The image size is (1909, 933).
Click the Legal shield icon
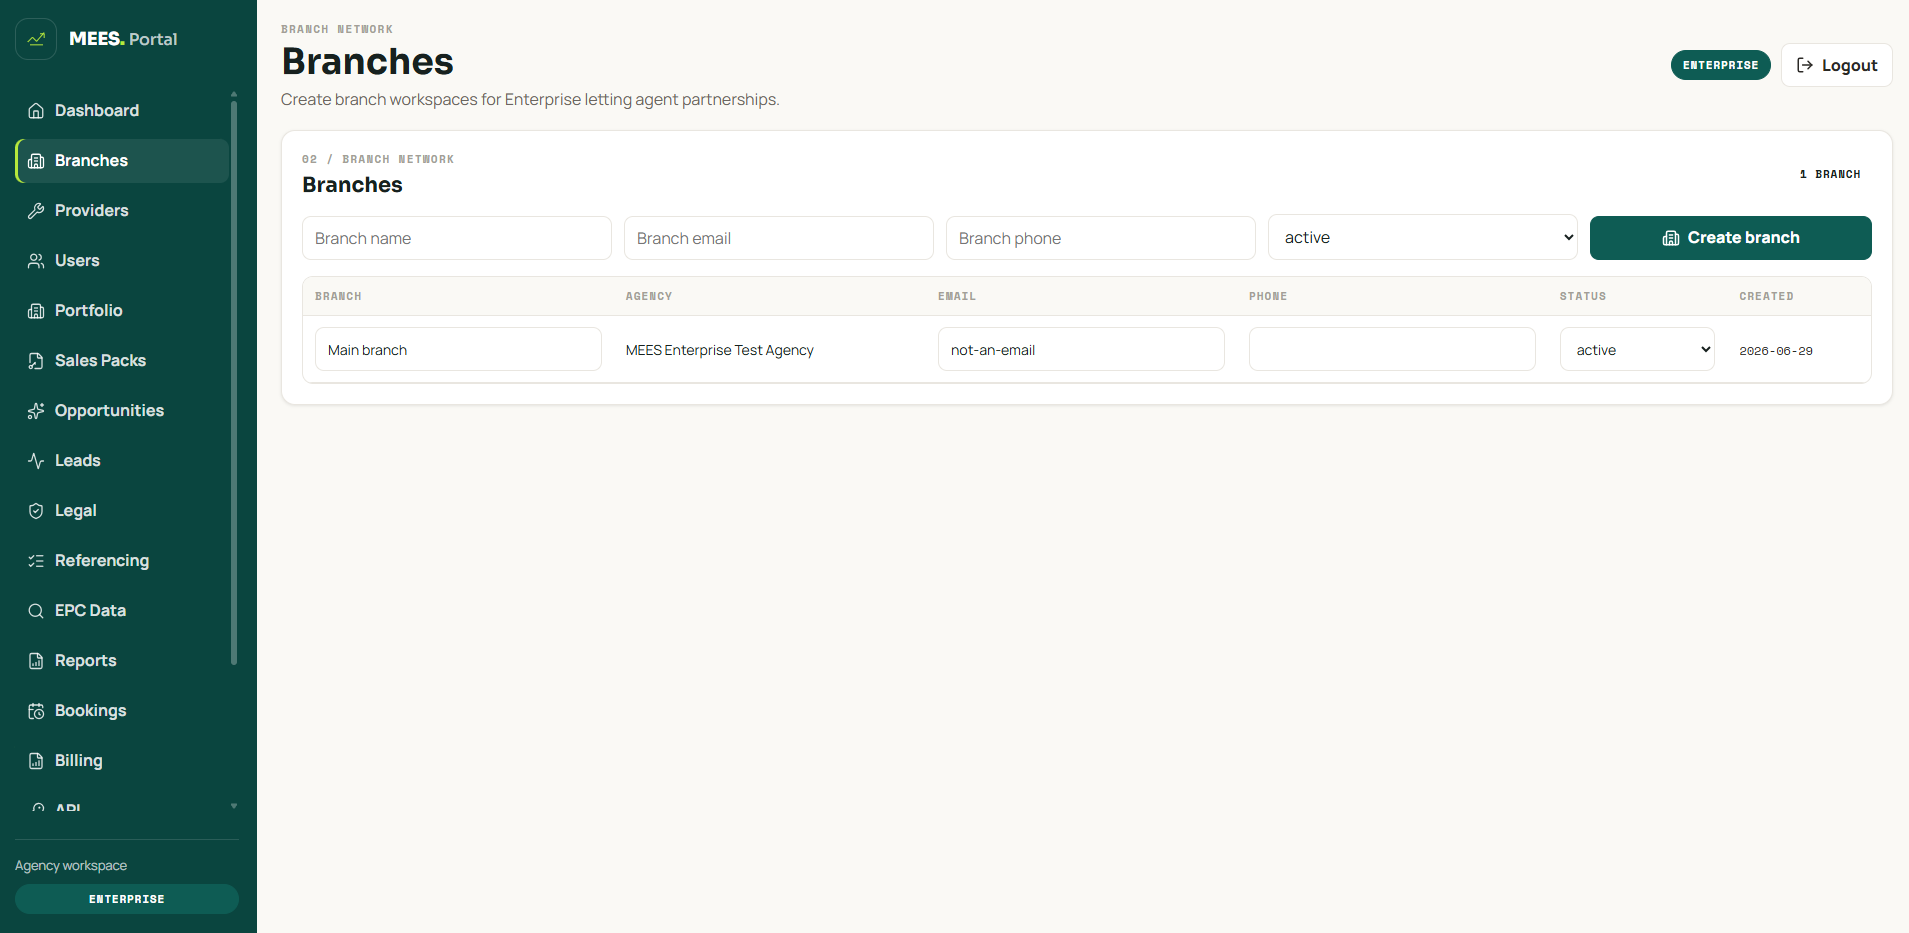pyautogui.click(x=36, y=511)
